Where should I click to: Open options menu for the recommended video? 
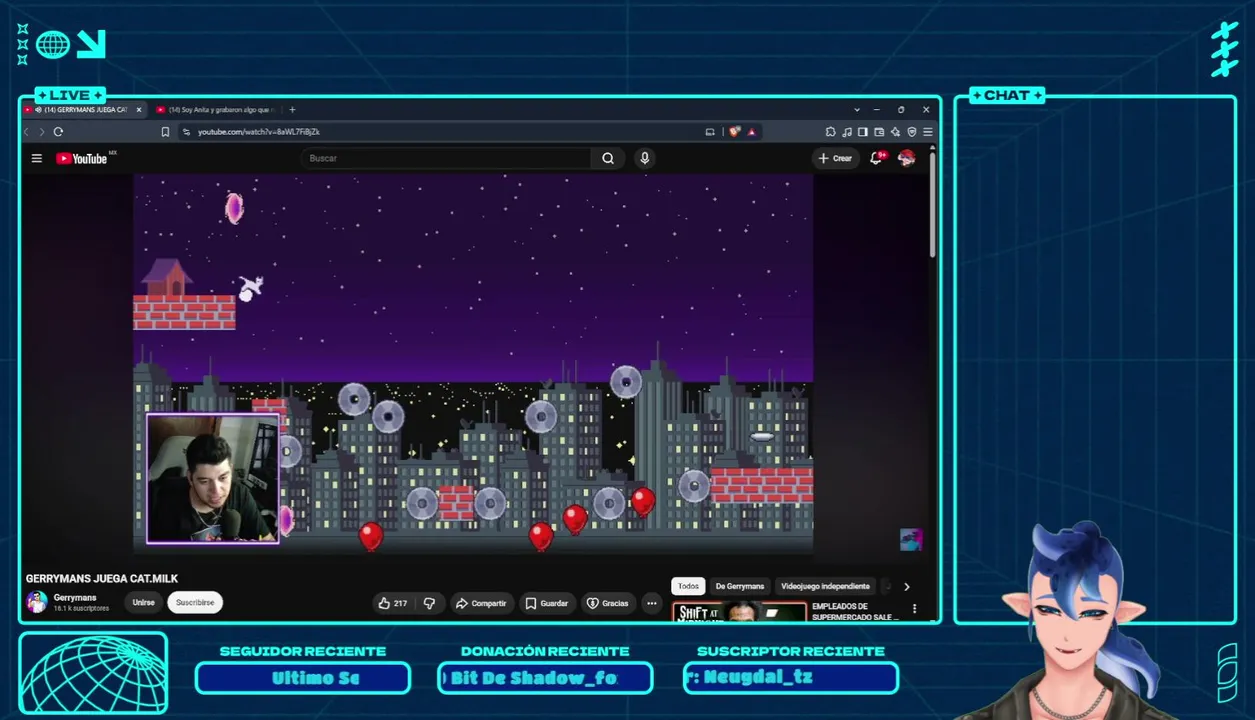point(914,608)
